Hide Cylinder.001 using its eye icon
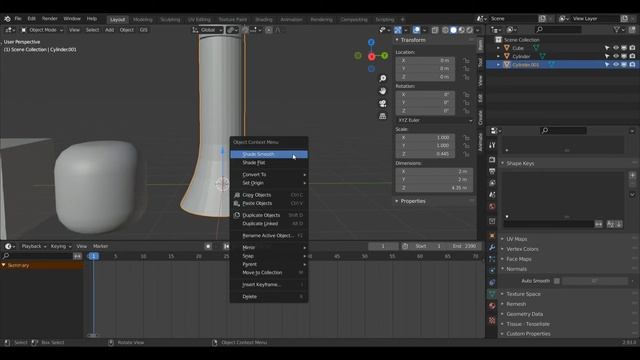 point(616,64)
